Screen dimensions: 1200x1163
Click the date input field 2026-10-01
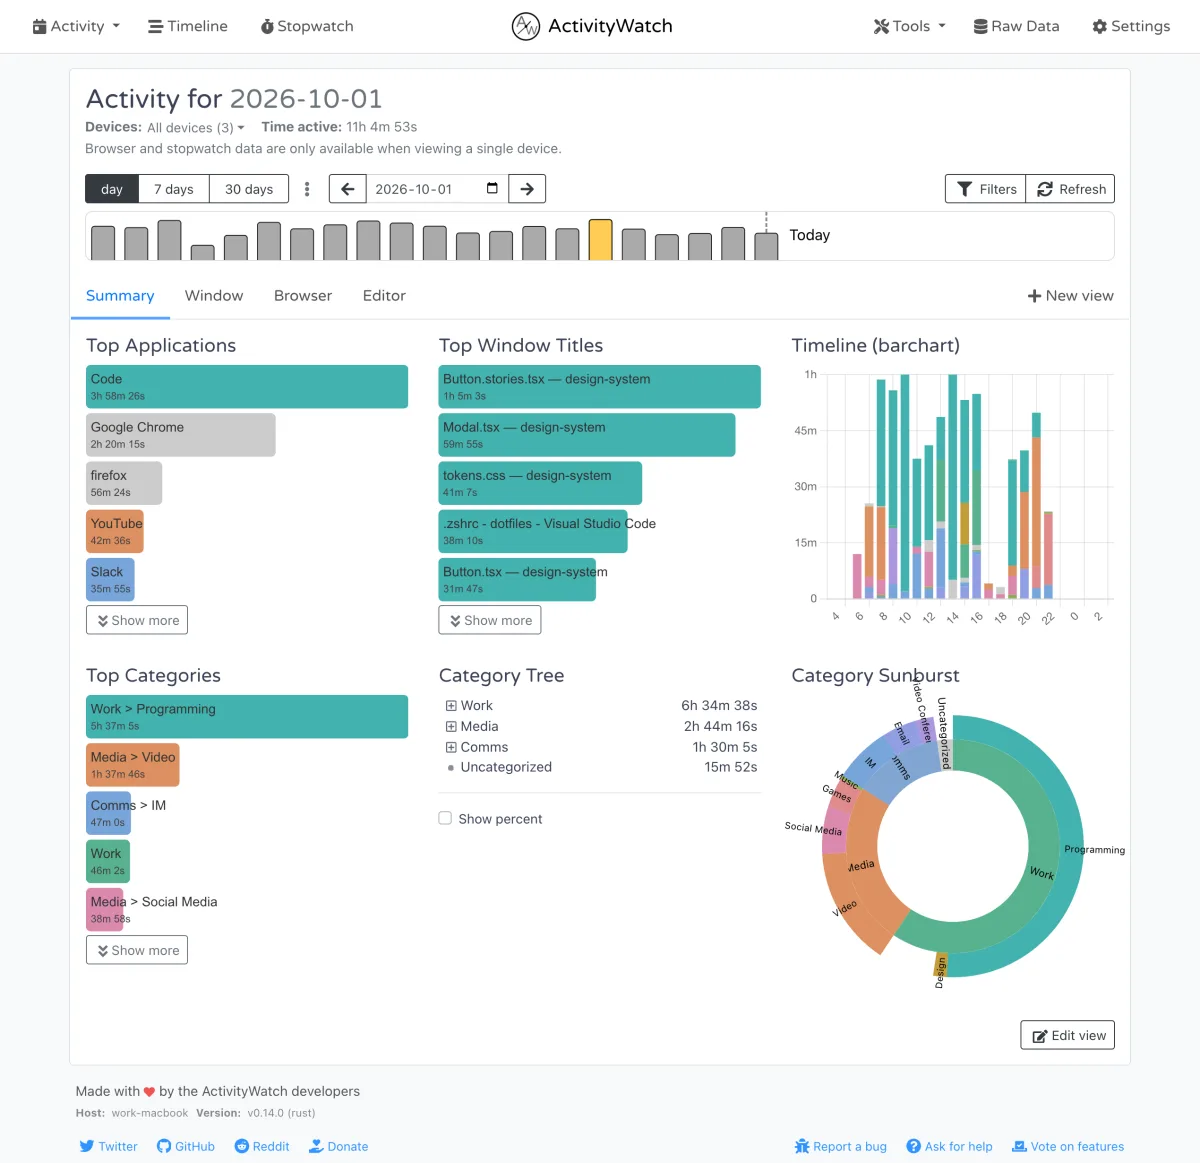pos(437,189)
